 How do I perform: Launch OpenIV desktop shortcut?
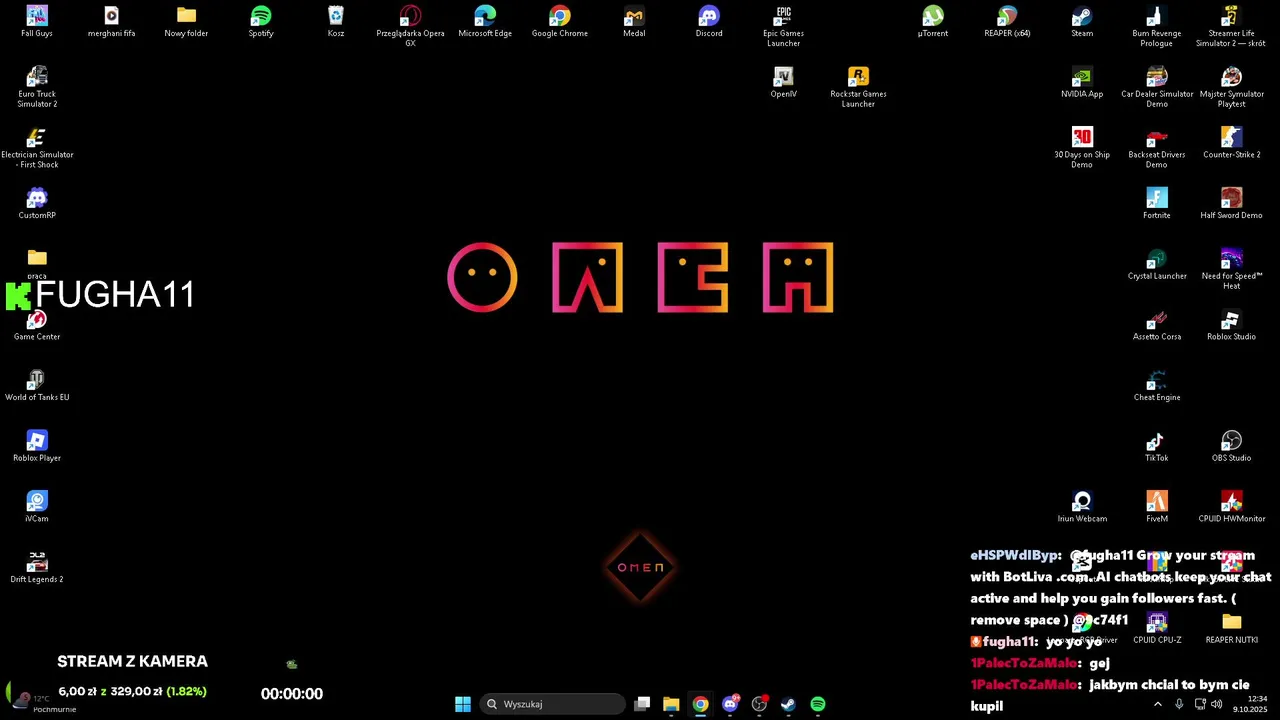click(784, 82)
